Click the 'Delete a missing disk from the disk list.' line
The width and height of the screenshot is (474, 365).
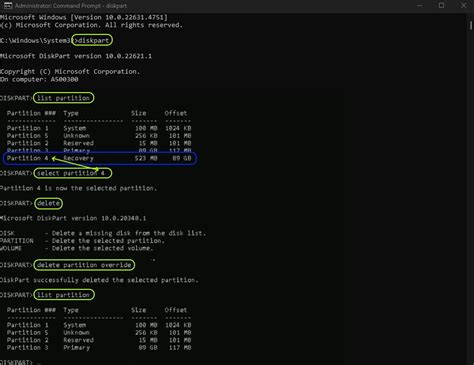[x=129, y=233]
